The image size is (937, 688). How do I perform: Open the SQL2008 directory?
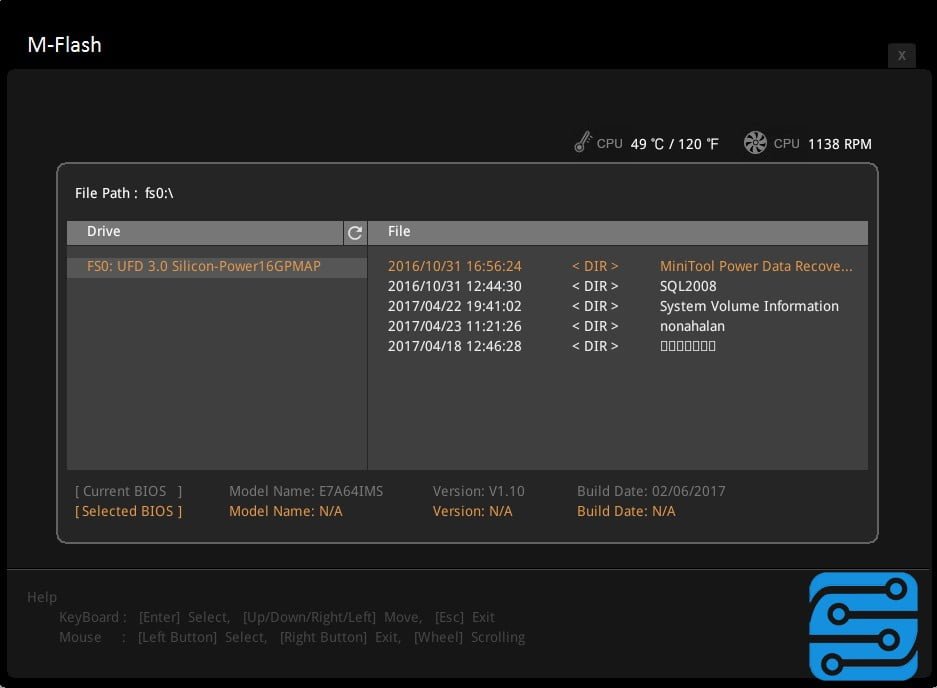point(688,287)
